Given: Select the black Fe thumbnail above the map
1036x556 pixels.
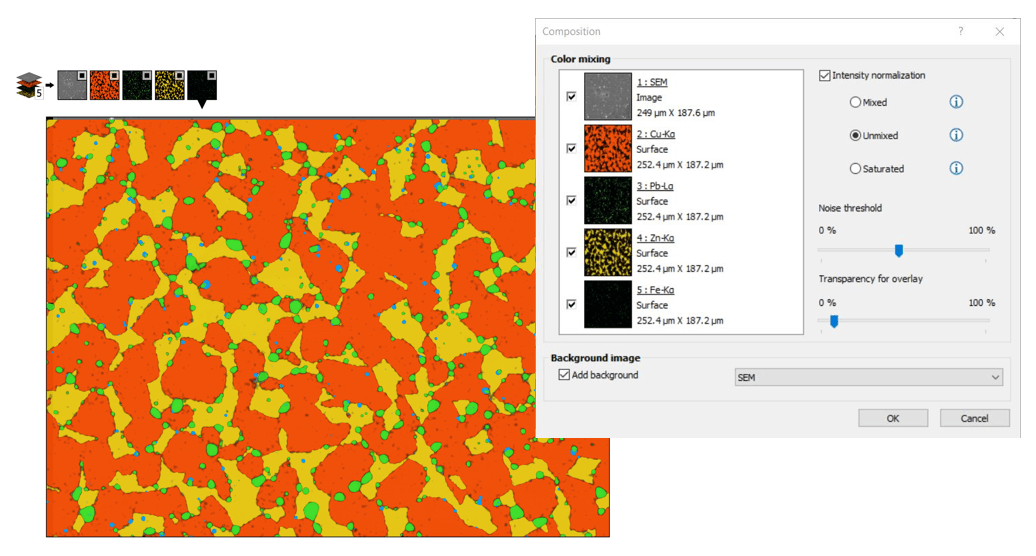Looking at the screenshot, I should [202, 85].
